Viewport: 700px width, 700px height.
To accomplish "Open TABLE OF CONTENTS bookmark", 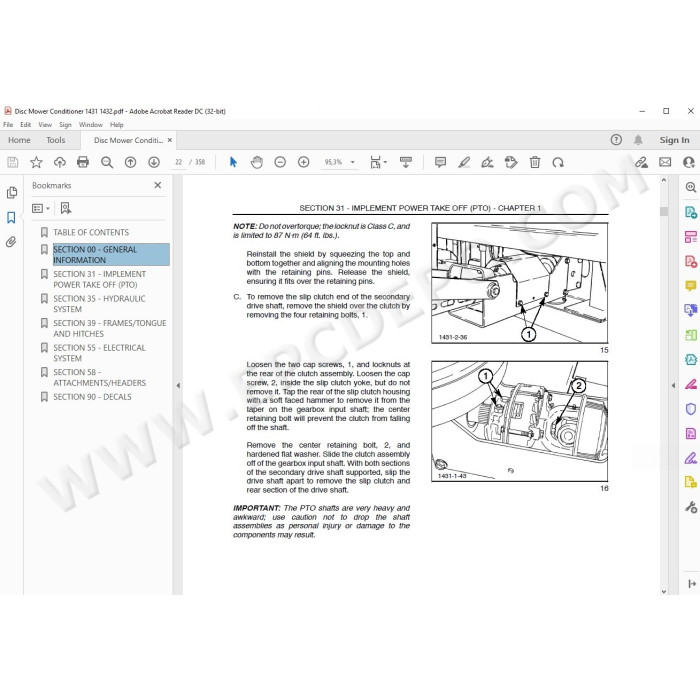I will pyautogui.click(x=91, y=233).
